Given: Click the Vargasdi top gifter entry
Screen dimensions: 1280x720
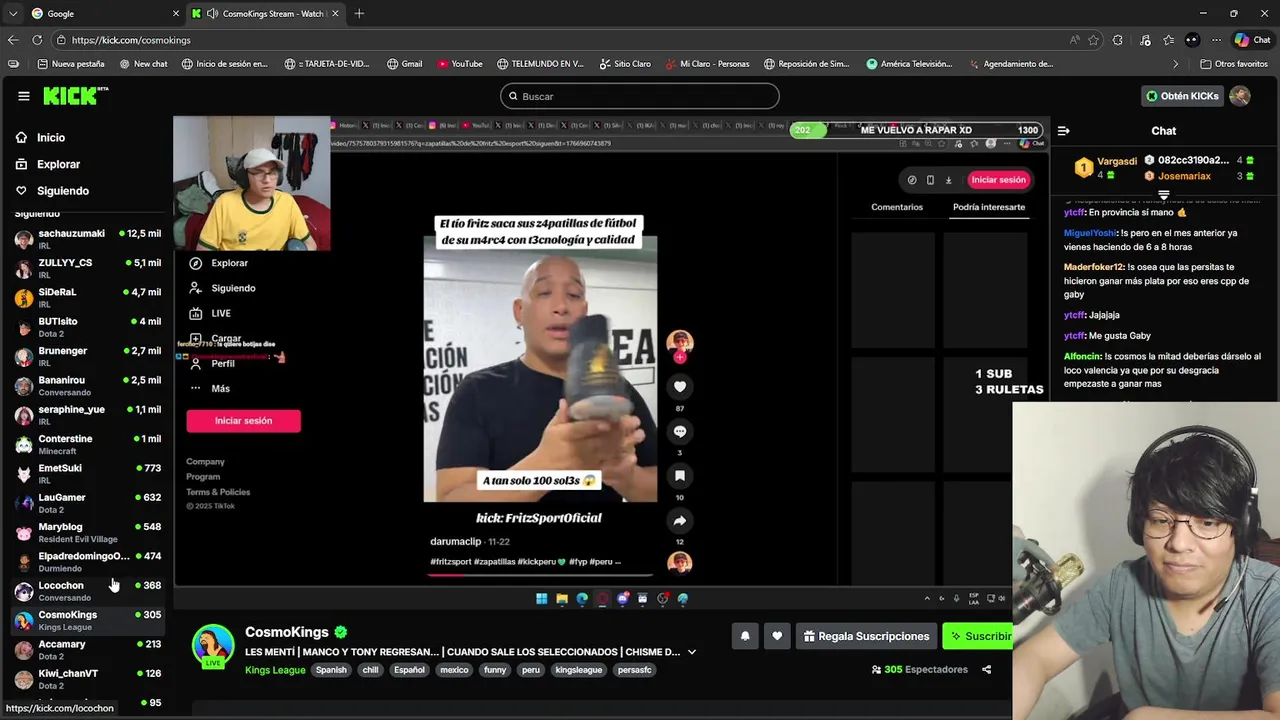Looking at the screenshot, I should point(1106,168).
